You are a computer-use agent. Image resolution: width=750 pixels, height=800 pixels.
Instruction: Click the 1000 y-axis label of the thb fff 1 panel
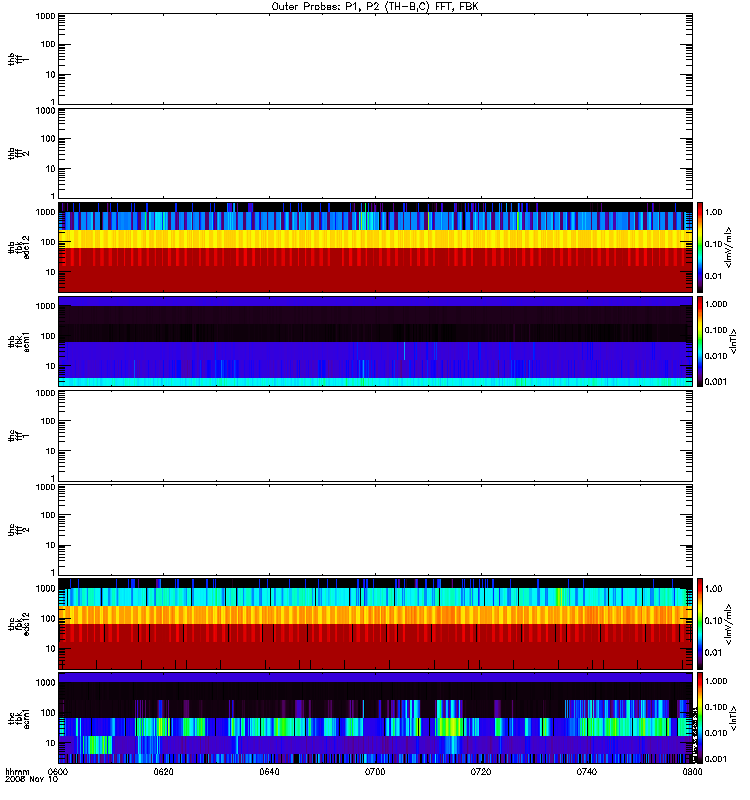[x=45, y=16]
